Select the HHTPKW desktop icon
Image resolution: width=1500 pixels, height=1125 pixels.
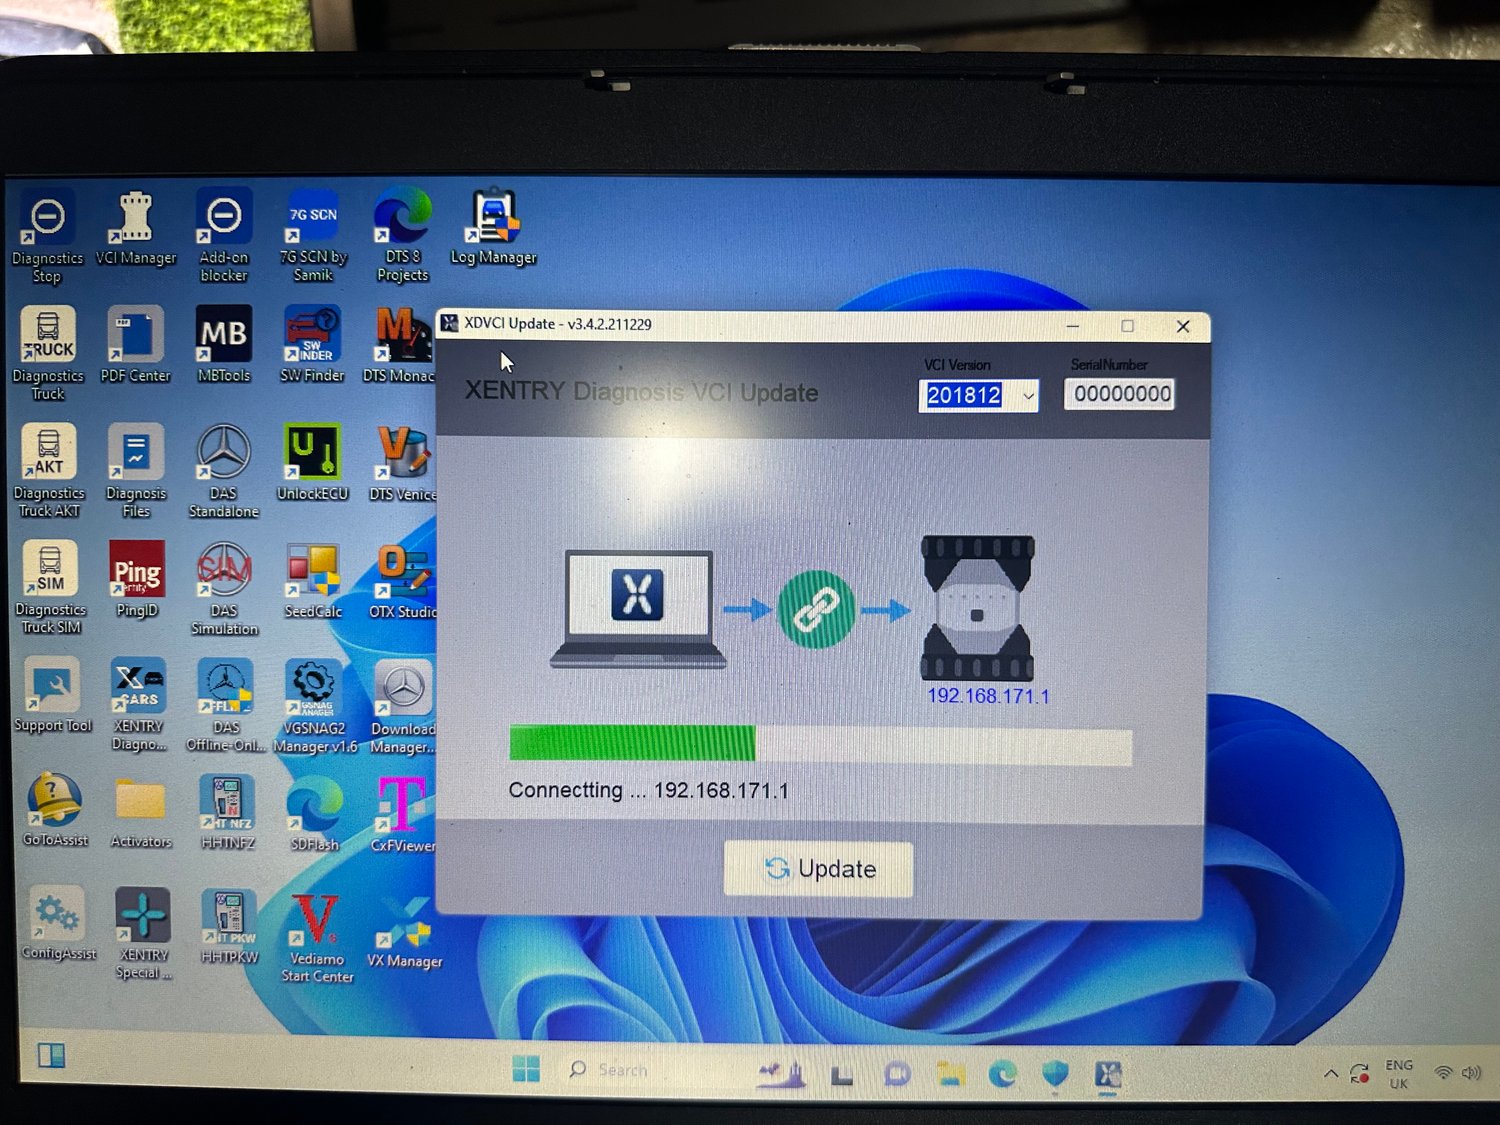230,927
